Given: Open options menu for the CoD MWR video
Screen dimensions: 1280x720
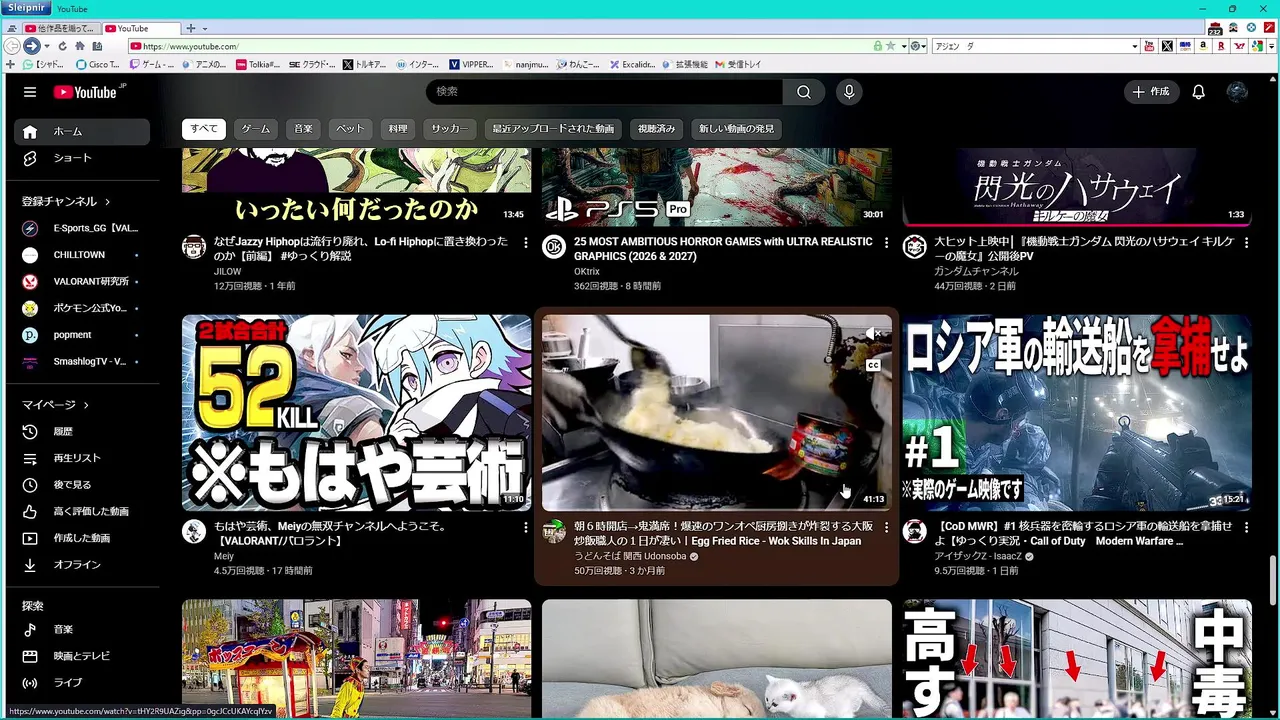Looking at the screenshot, I should tap(1246, 527).
